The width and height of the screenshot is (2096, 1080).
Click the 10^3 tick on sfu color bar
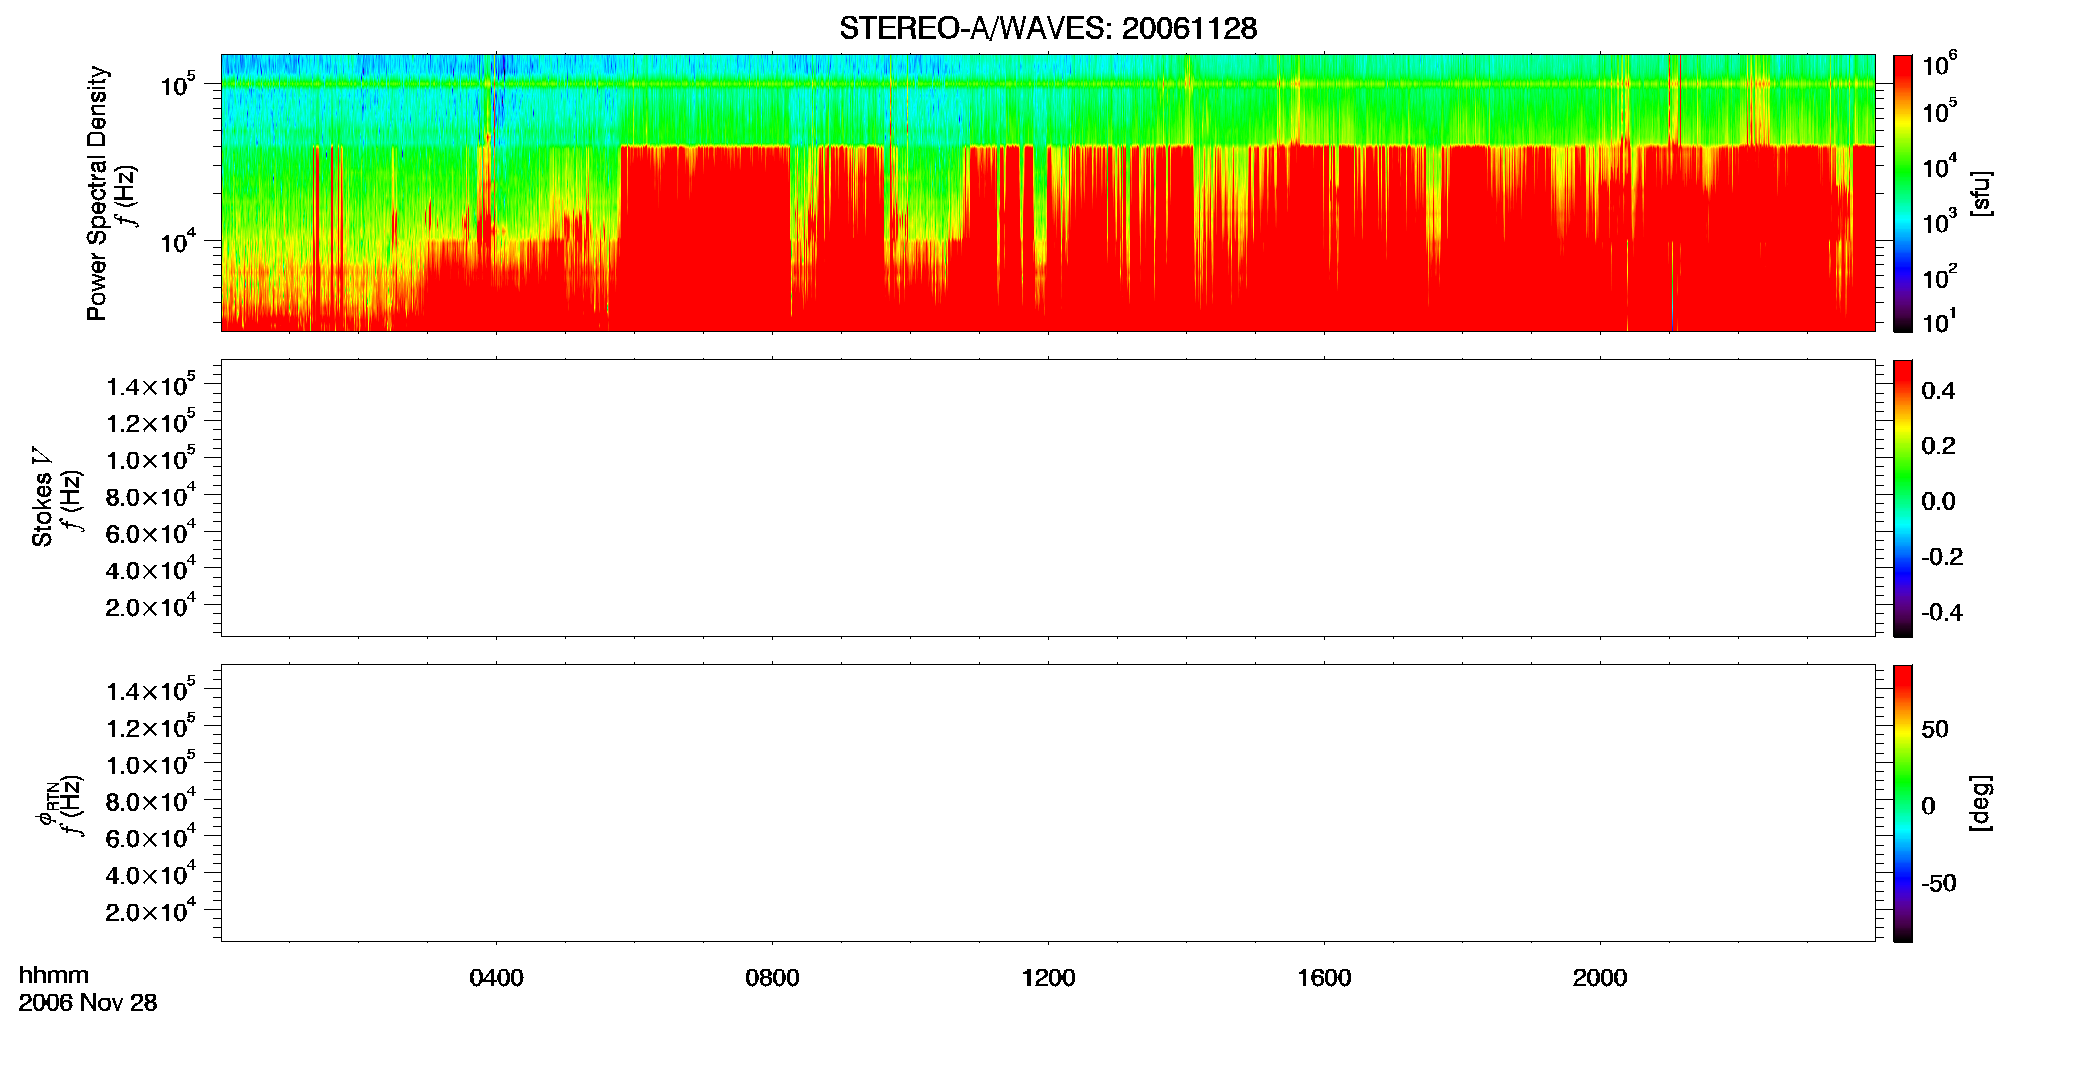coord(1940,223)
